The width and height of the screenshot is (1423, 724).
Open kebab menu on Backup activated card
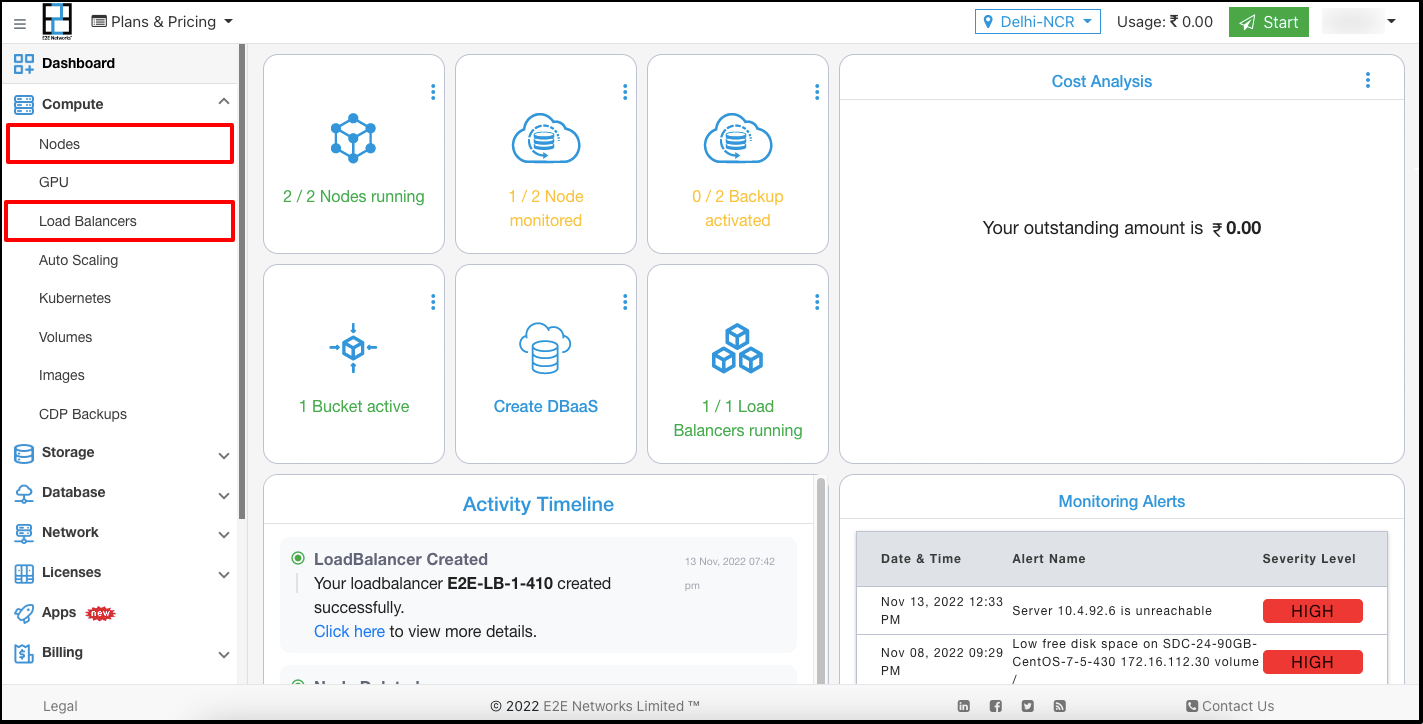click(817, 92)
